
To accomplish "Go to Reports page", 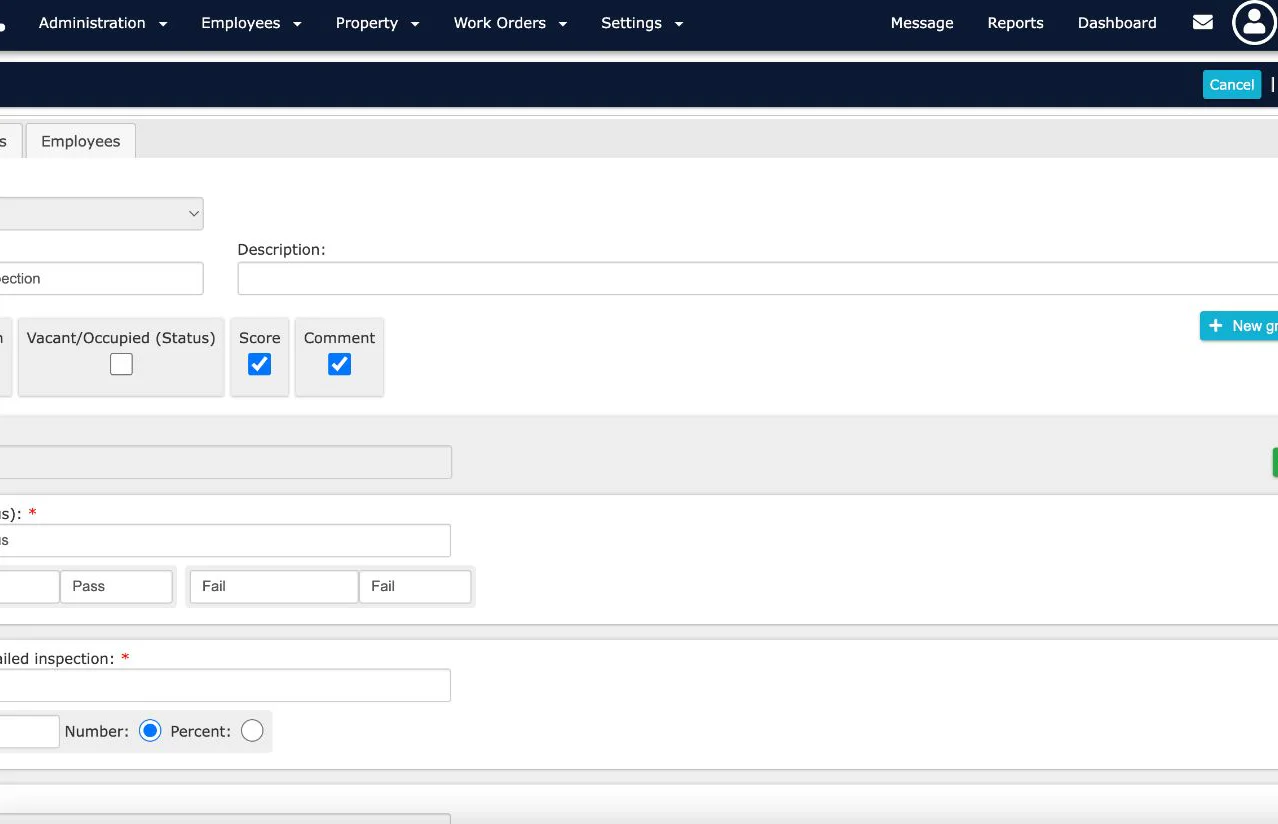I will pyautogui.click(x=1015, y=23).
